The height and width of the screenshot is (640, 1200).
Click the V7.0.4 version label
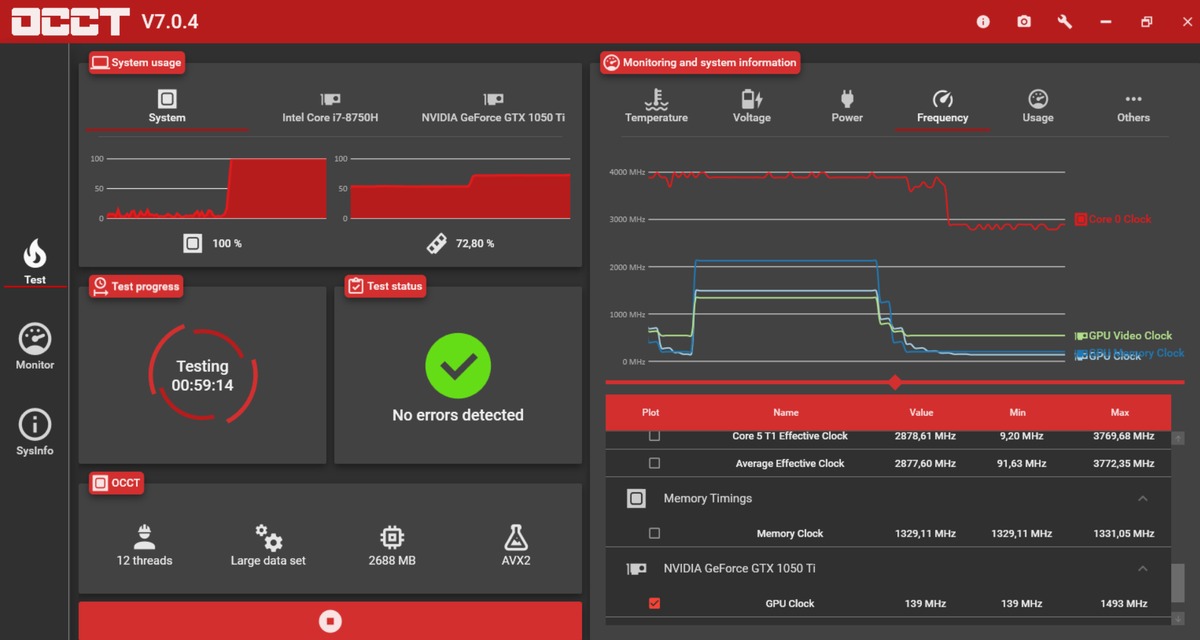170,21
